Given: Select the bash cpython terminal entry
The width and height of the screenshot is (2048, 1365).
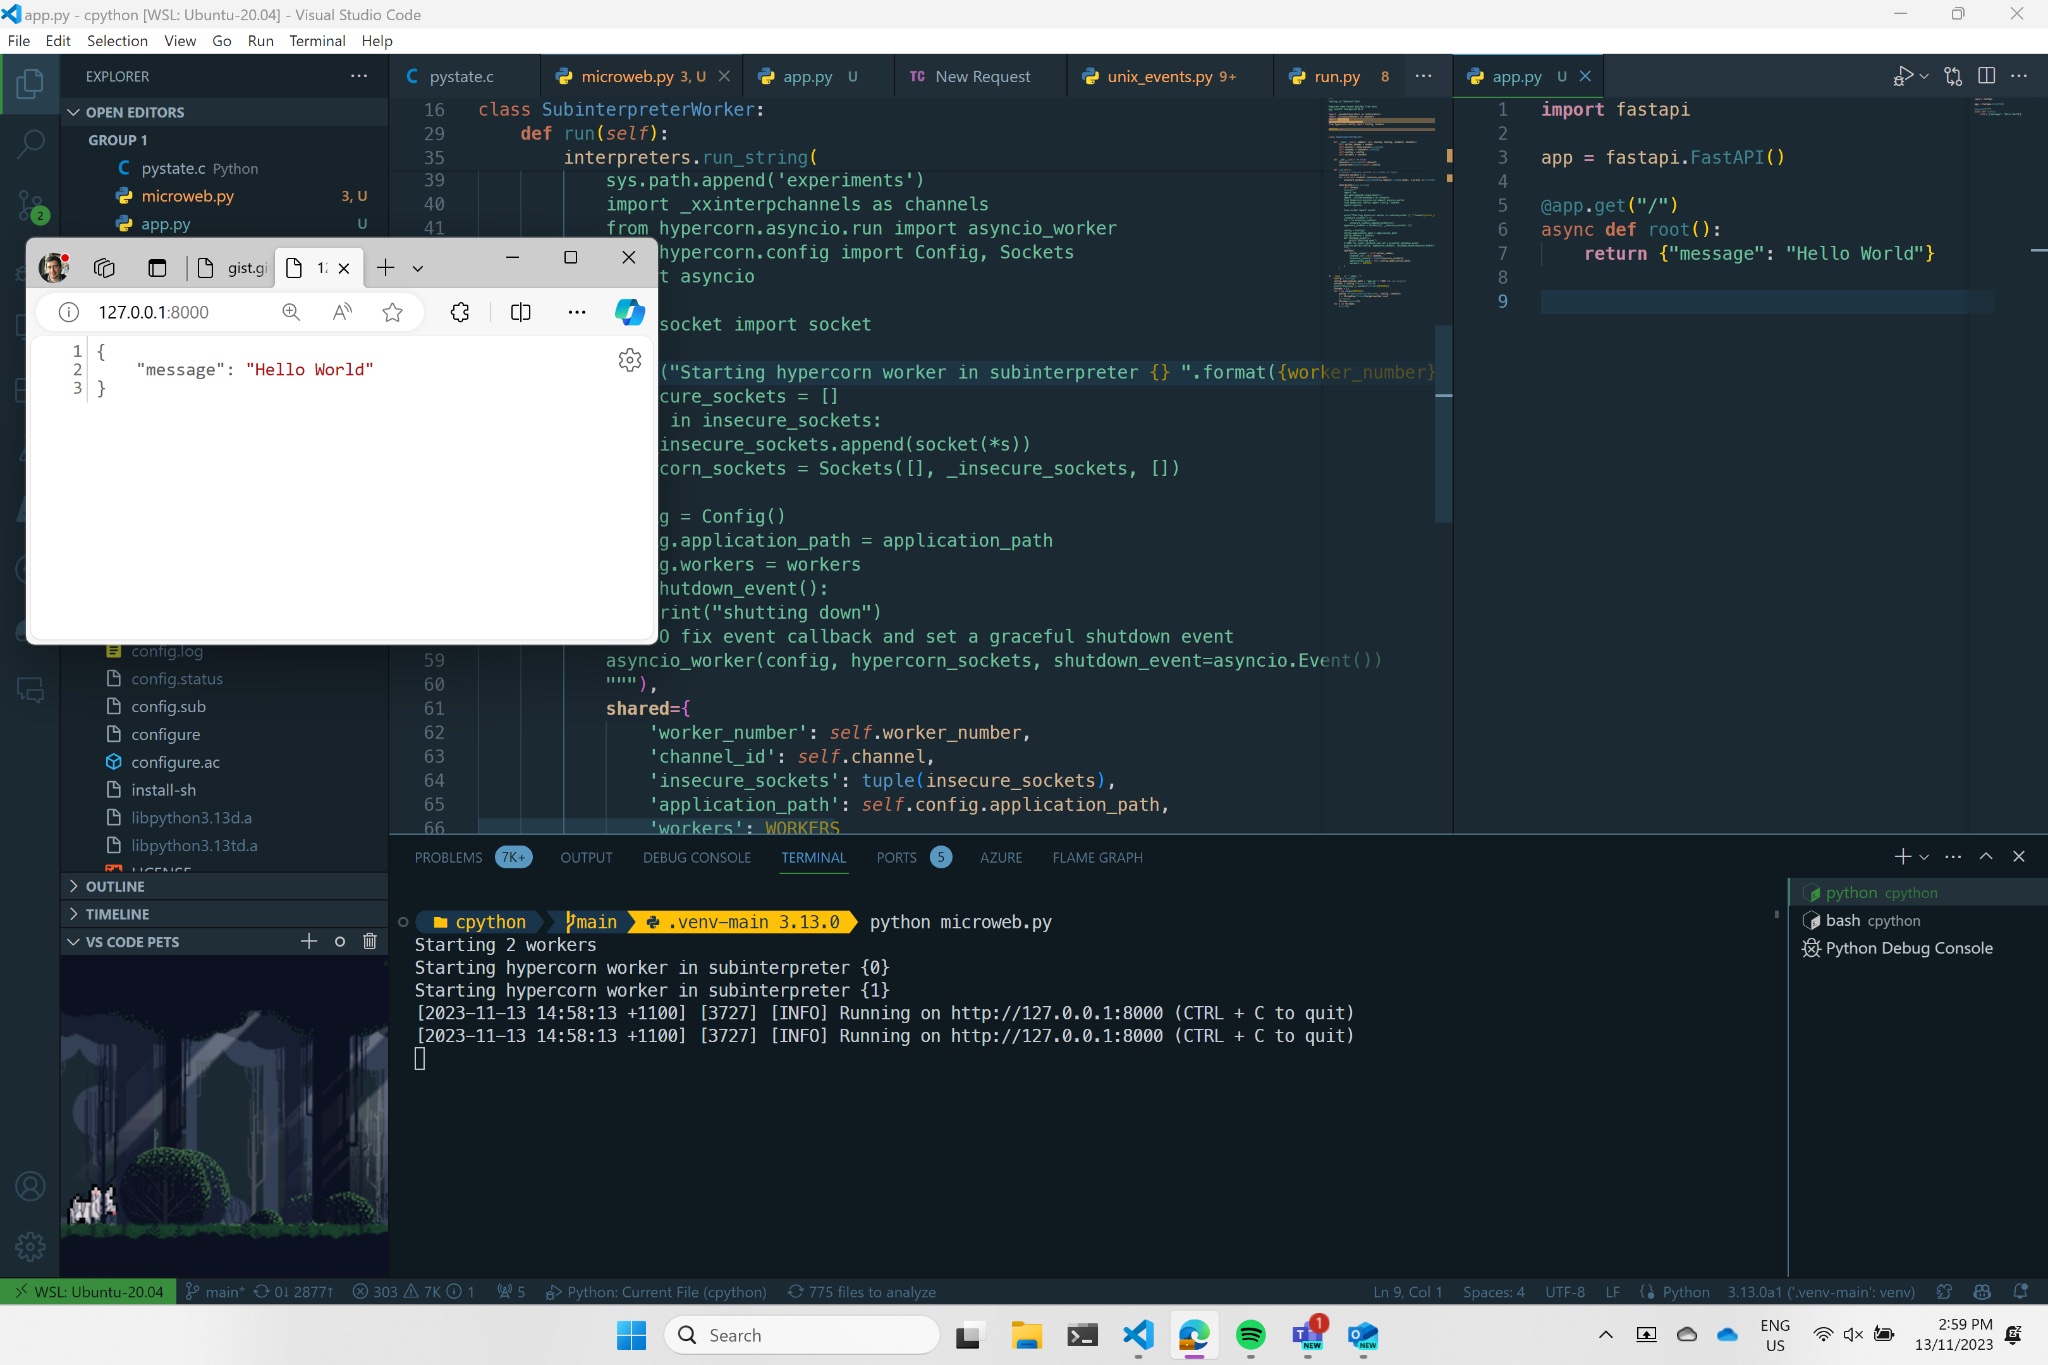Looking at the screenshot, I should [x=1872, y=920].
